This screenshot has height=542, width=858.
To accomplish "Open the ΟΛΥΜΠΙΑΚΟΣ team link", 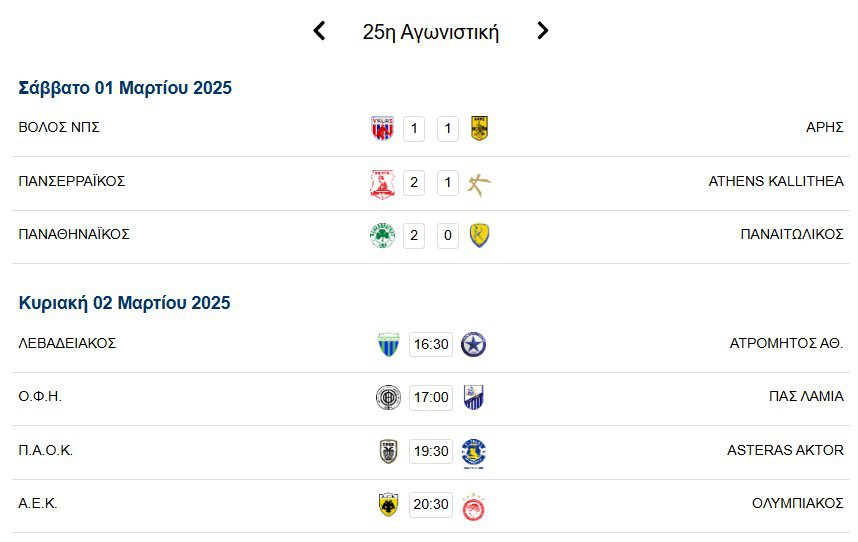I will [x=797, y=503].
